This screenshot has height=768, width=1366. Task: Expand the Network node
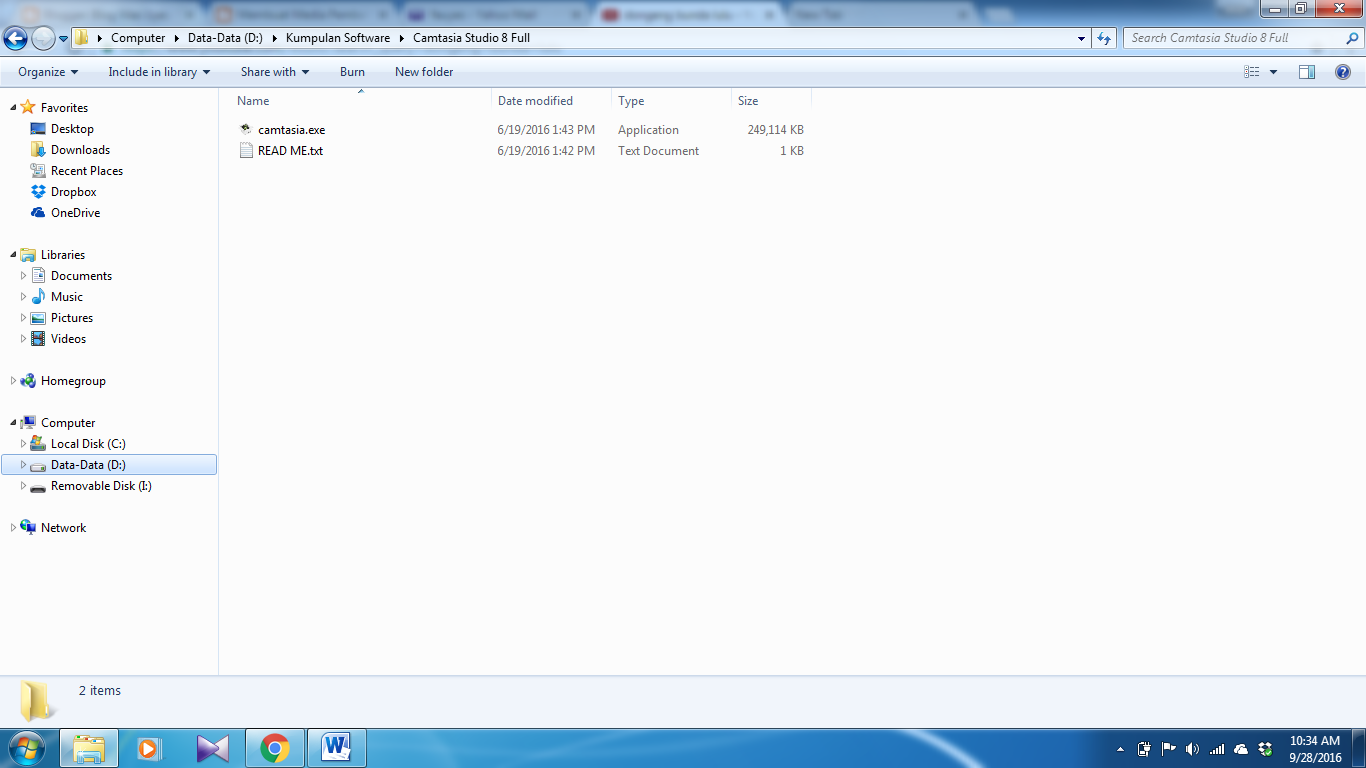[13, 528]
